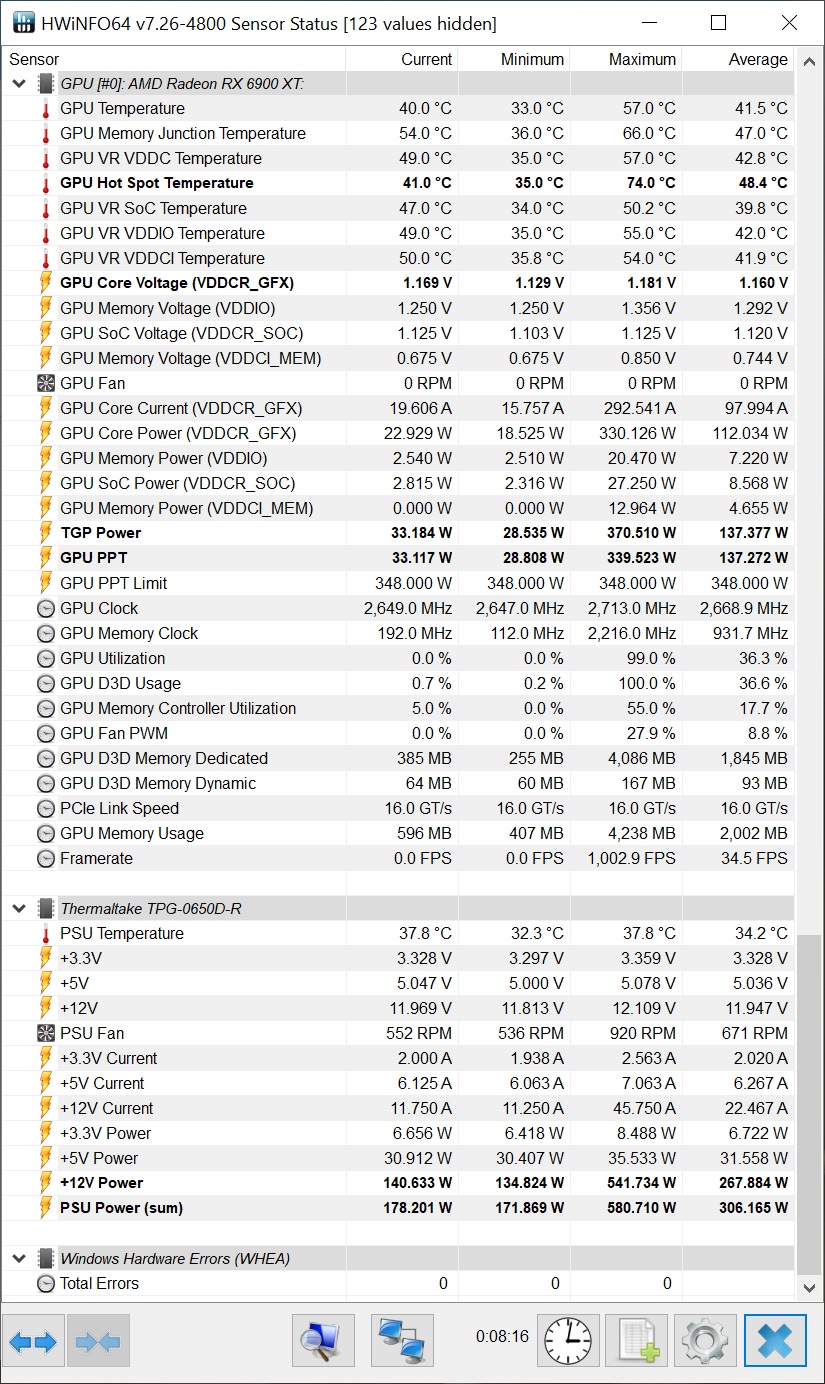Click the shrink columns arrows button
This screenshot has height=1384, width=825.
[x=98, y=1342]
